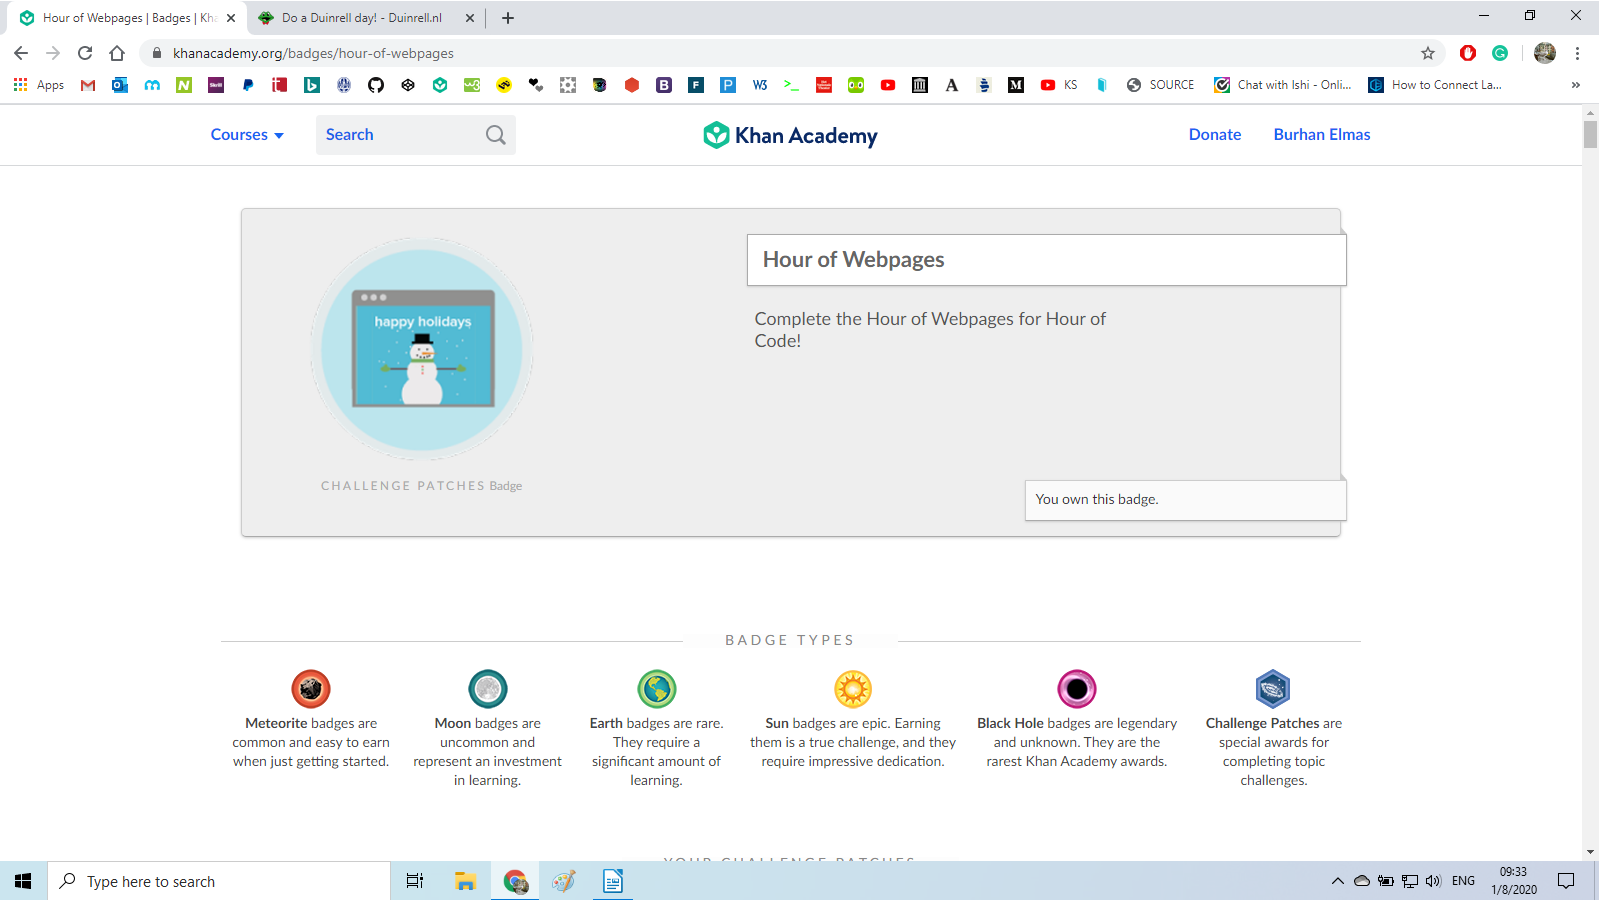Open the Apps shortcut in bookmarks bar
1600x900 pixels.
click(39, 85)
